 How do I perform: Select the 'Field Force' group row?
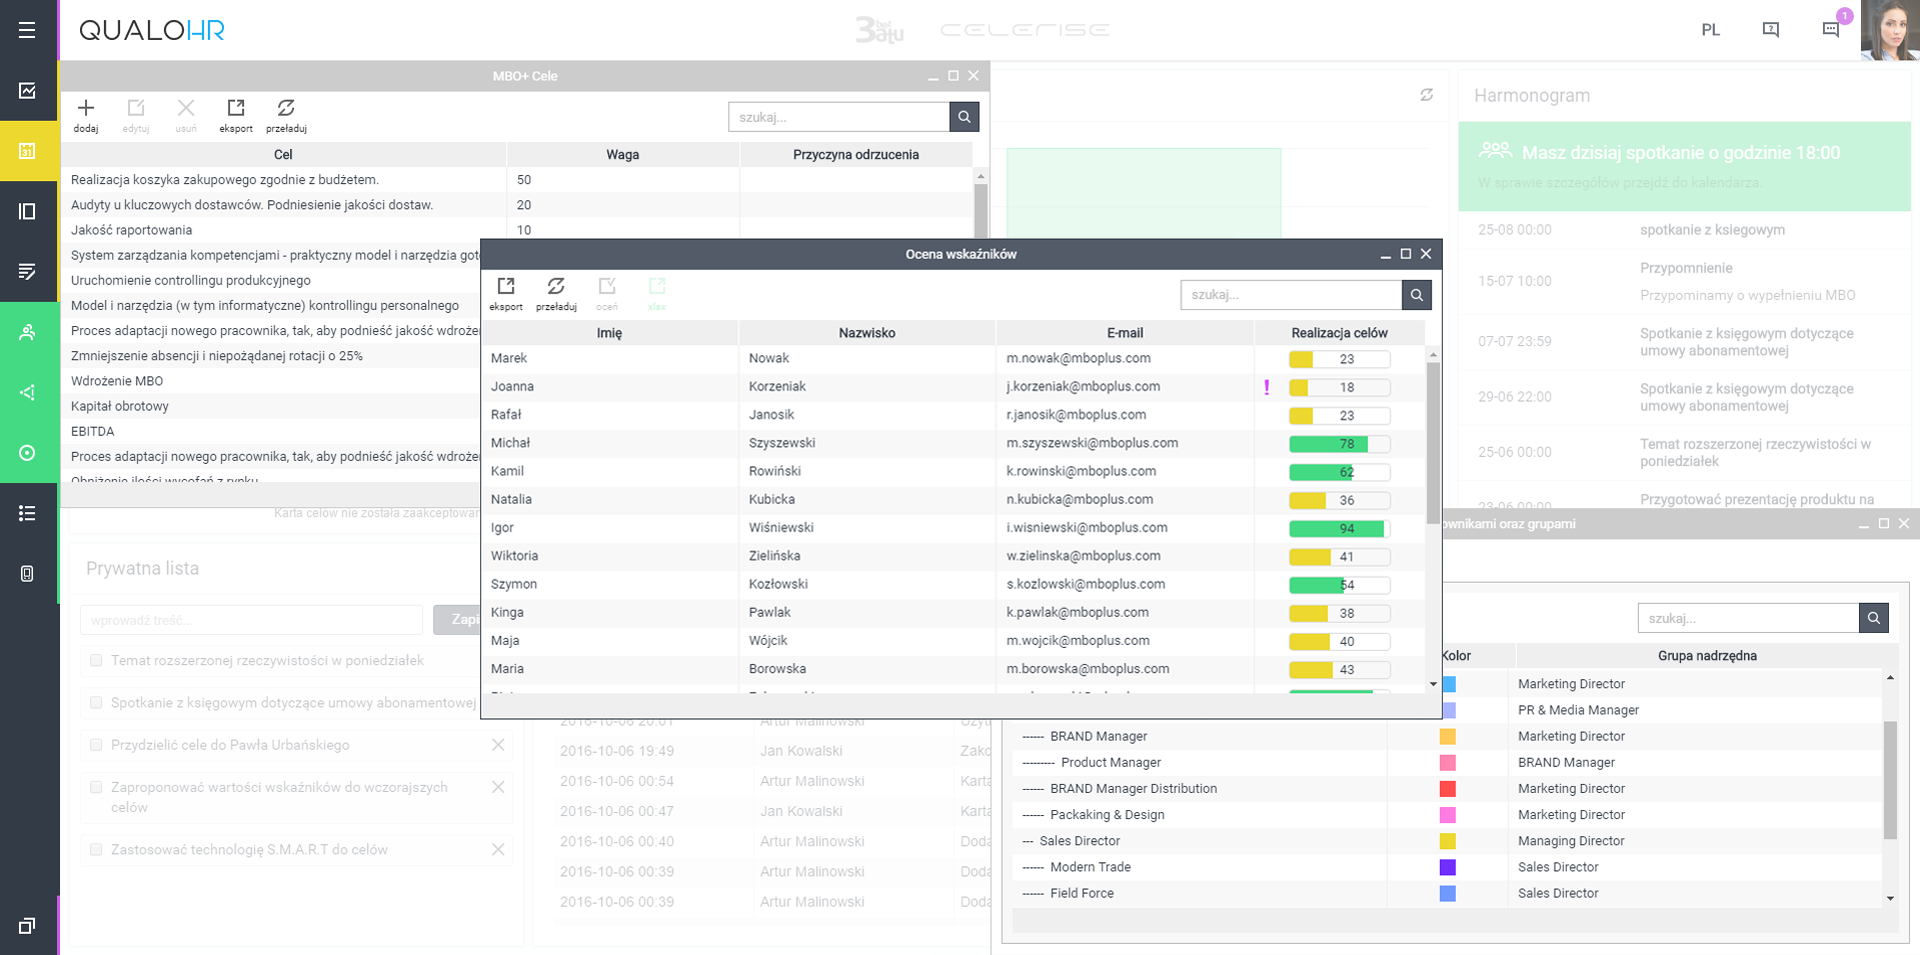click(1447, 893)
